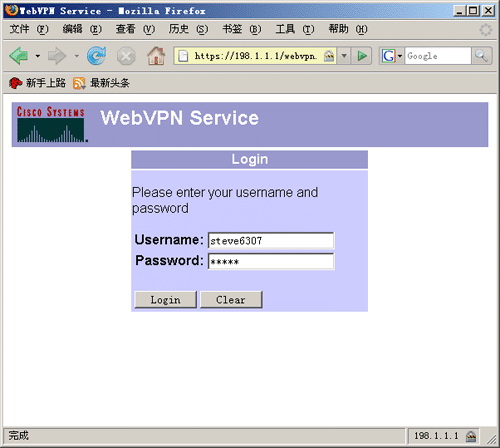The width and height of the screenshot is (500, 448).
Task: Open the Google search engine selector
Action: [x=392, y=56]
